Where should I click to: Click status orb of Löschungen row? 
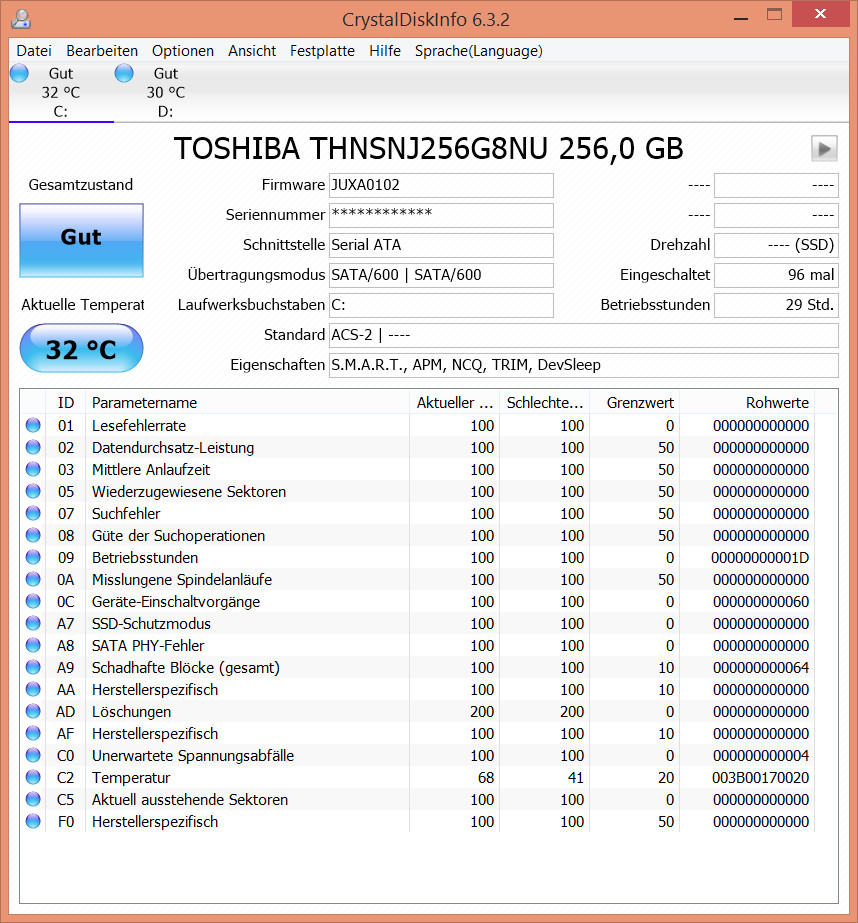(33, 711)
